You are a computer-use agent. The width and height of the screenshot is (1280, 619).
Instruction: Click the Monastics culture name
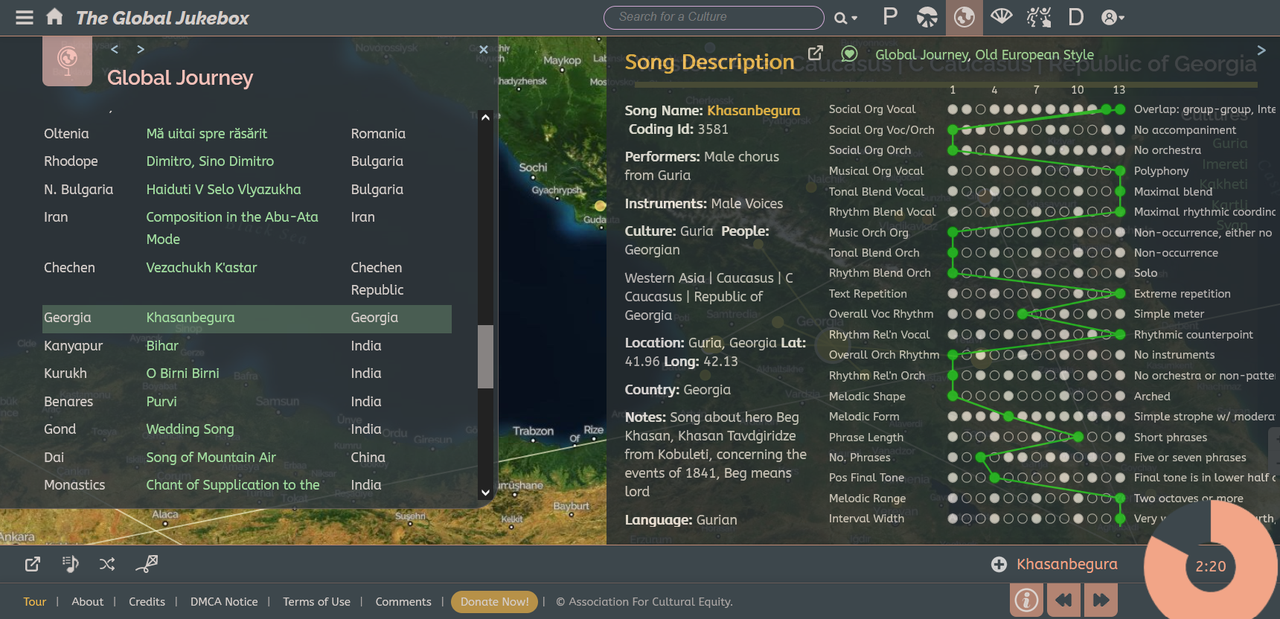tap(74, 485)
